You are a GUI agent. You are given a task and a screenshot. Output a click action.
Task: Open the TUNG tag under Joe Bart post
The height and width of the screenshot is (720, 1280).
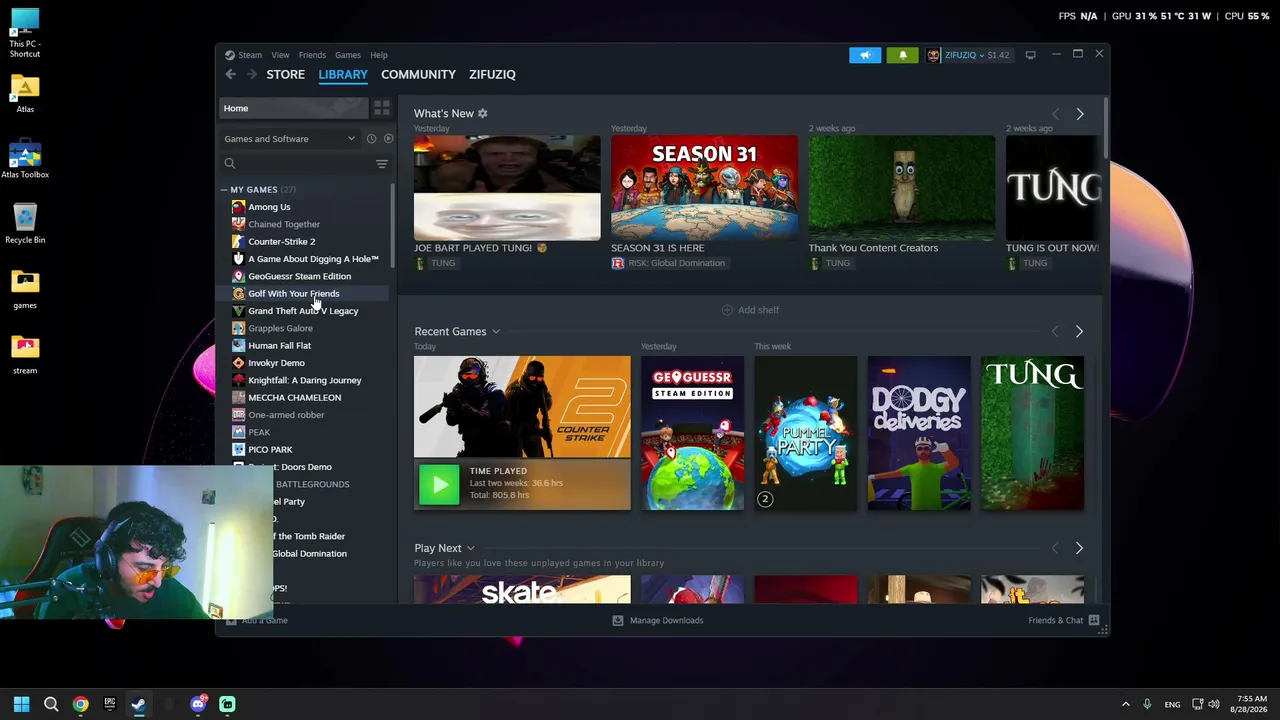click(x=436, y=263)
